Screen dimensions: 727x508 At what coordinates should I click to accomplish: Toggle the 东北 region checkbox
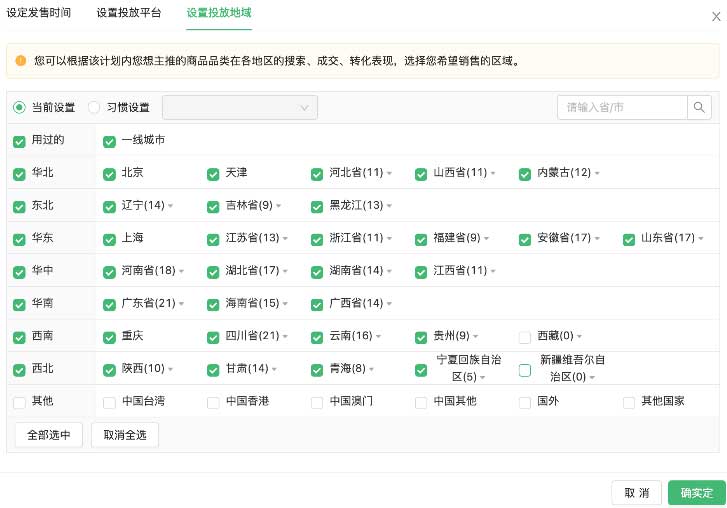point(19,207)
